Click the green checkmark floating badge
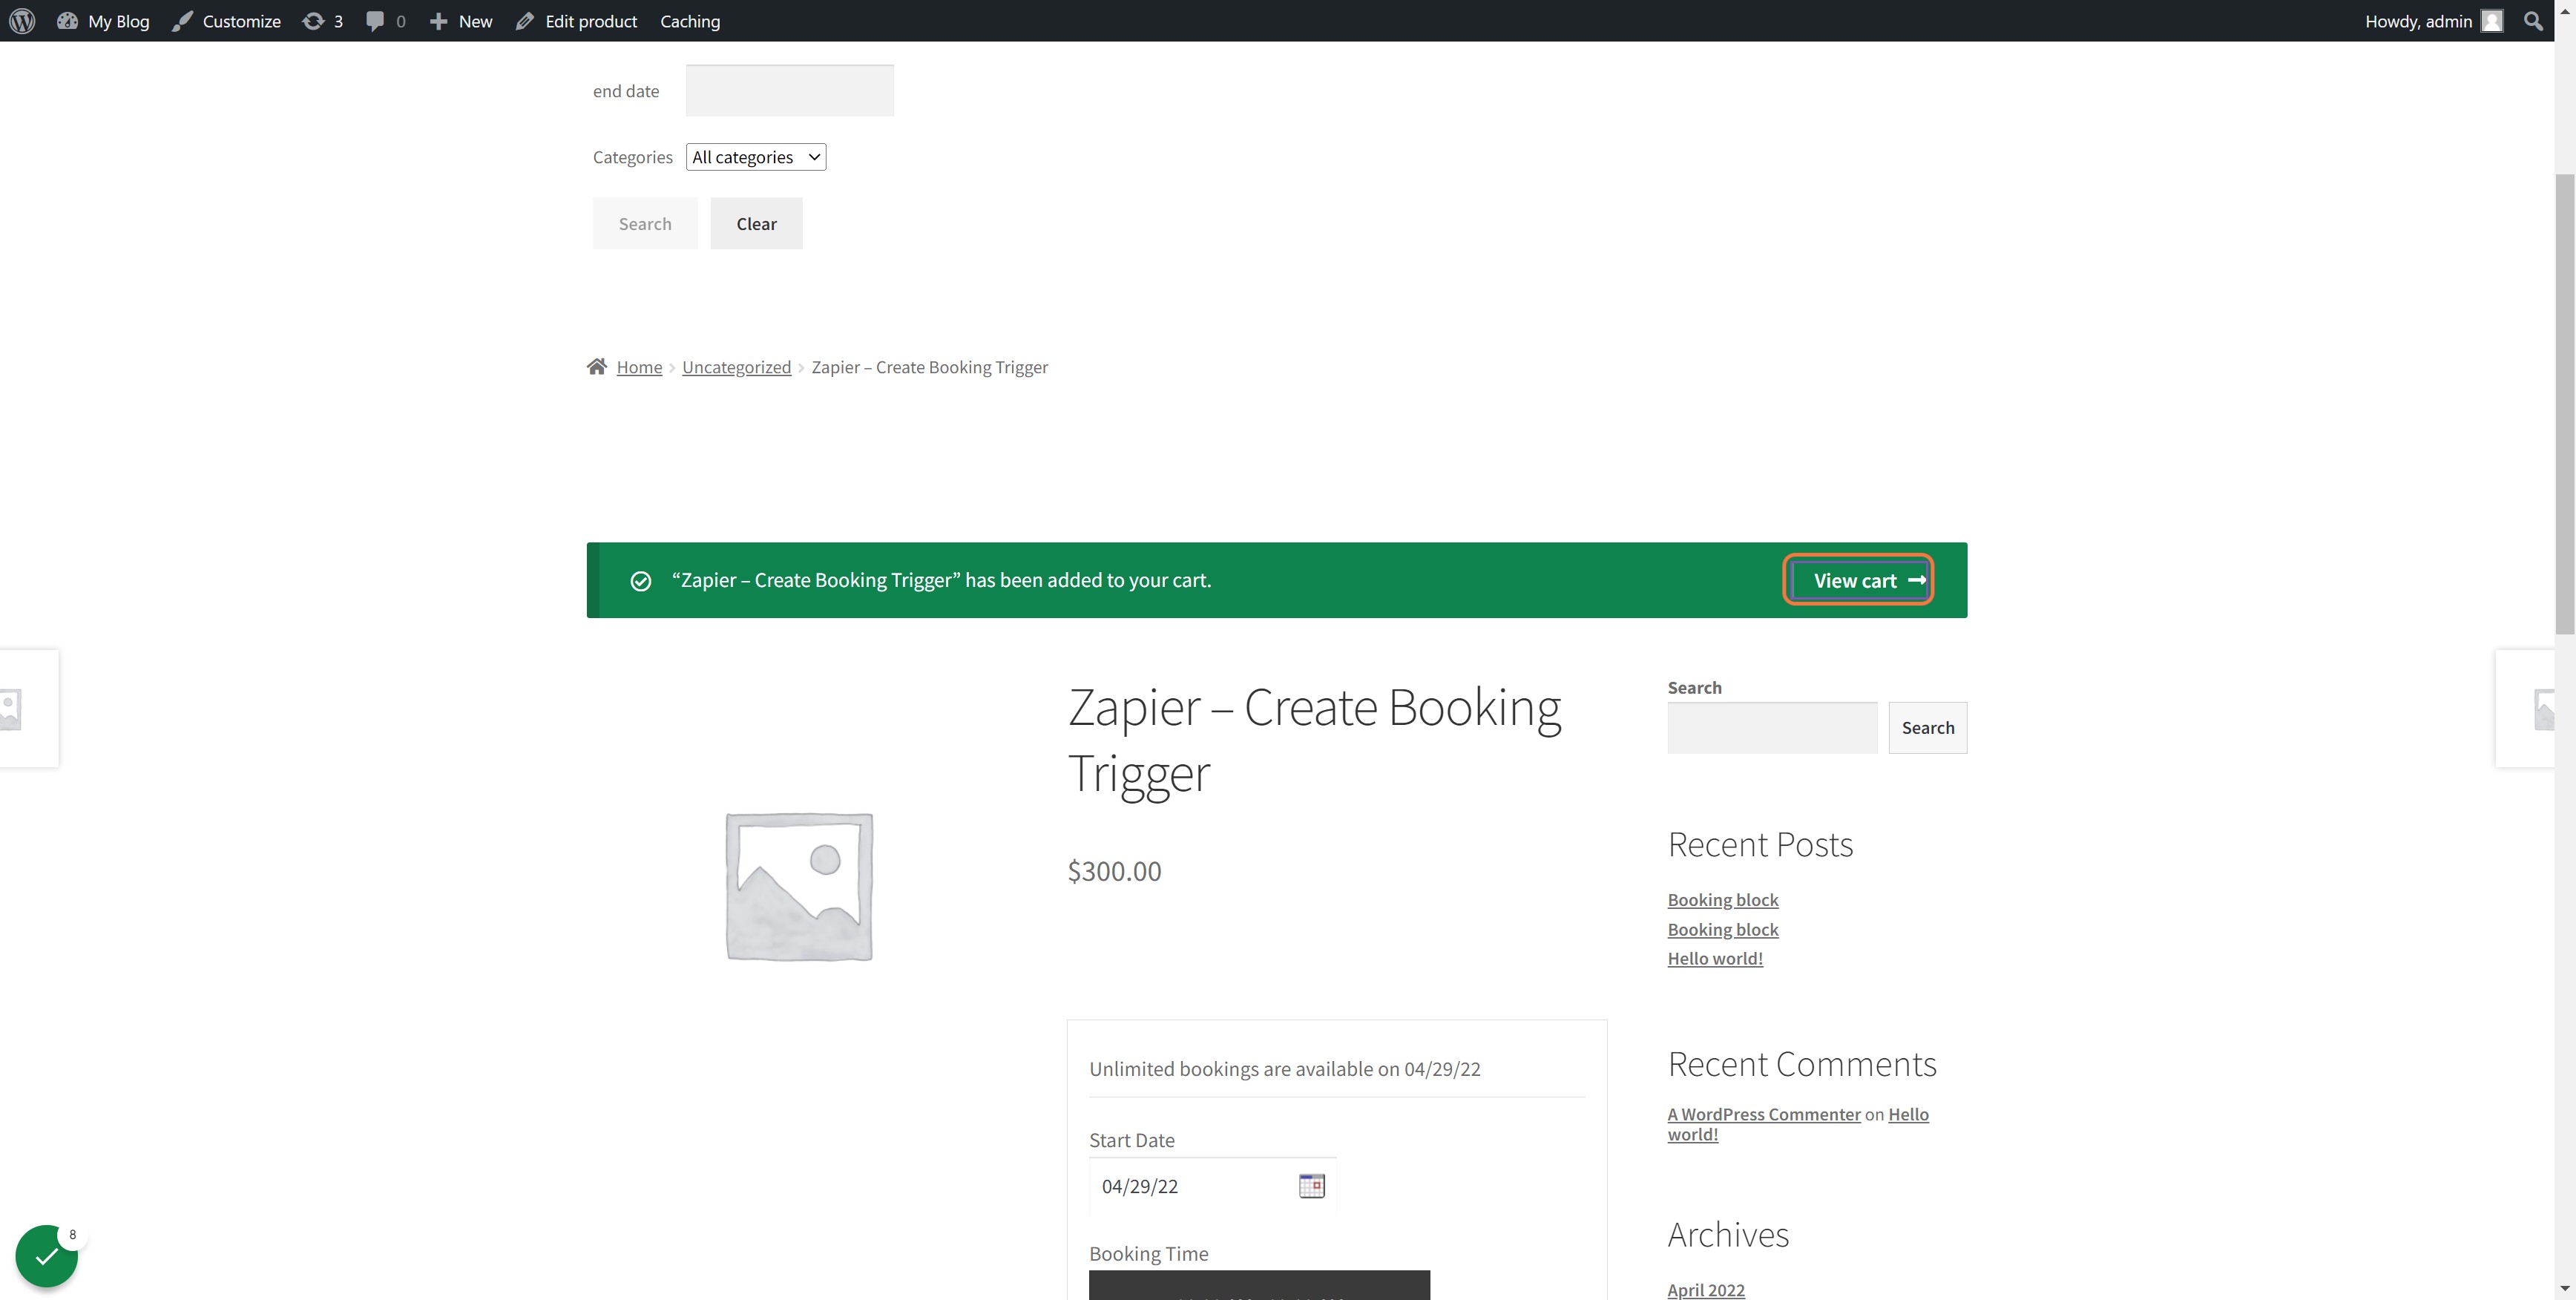Image resolution: width=2576 pixels, height=1300 pixels. pos(47,1256)
